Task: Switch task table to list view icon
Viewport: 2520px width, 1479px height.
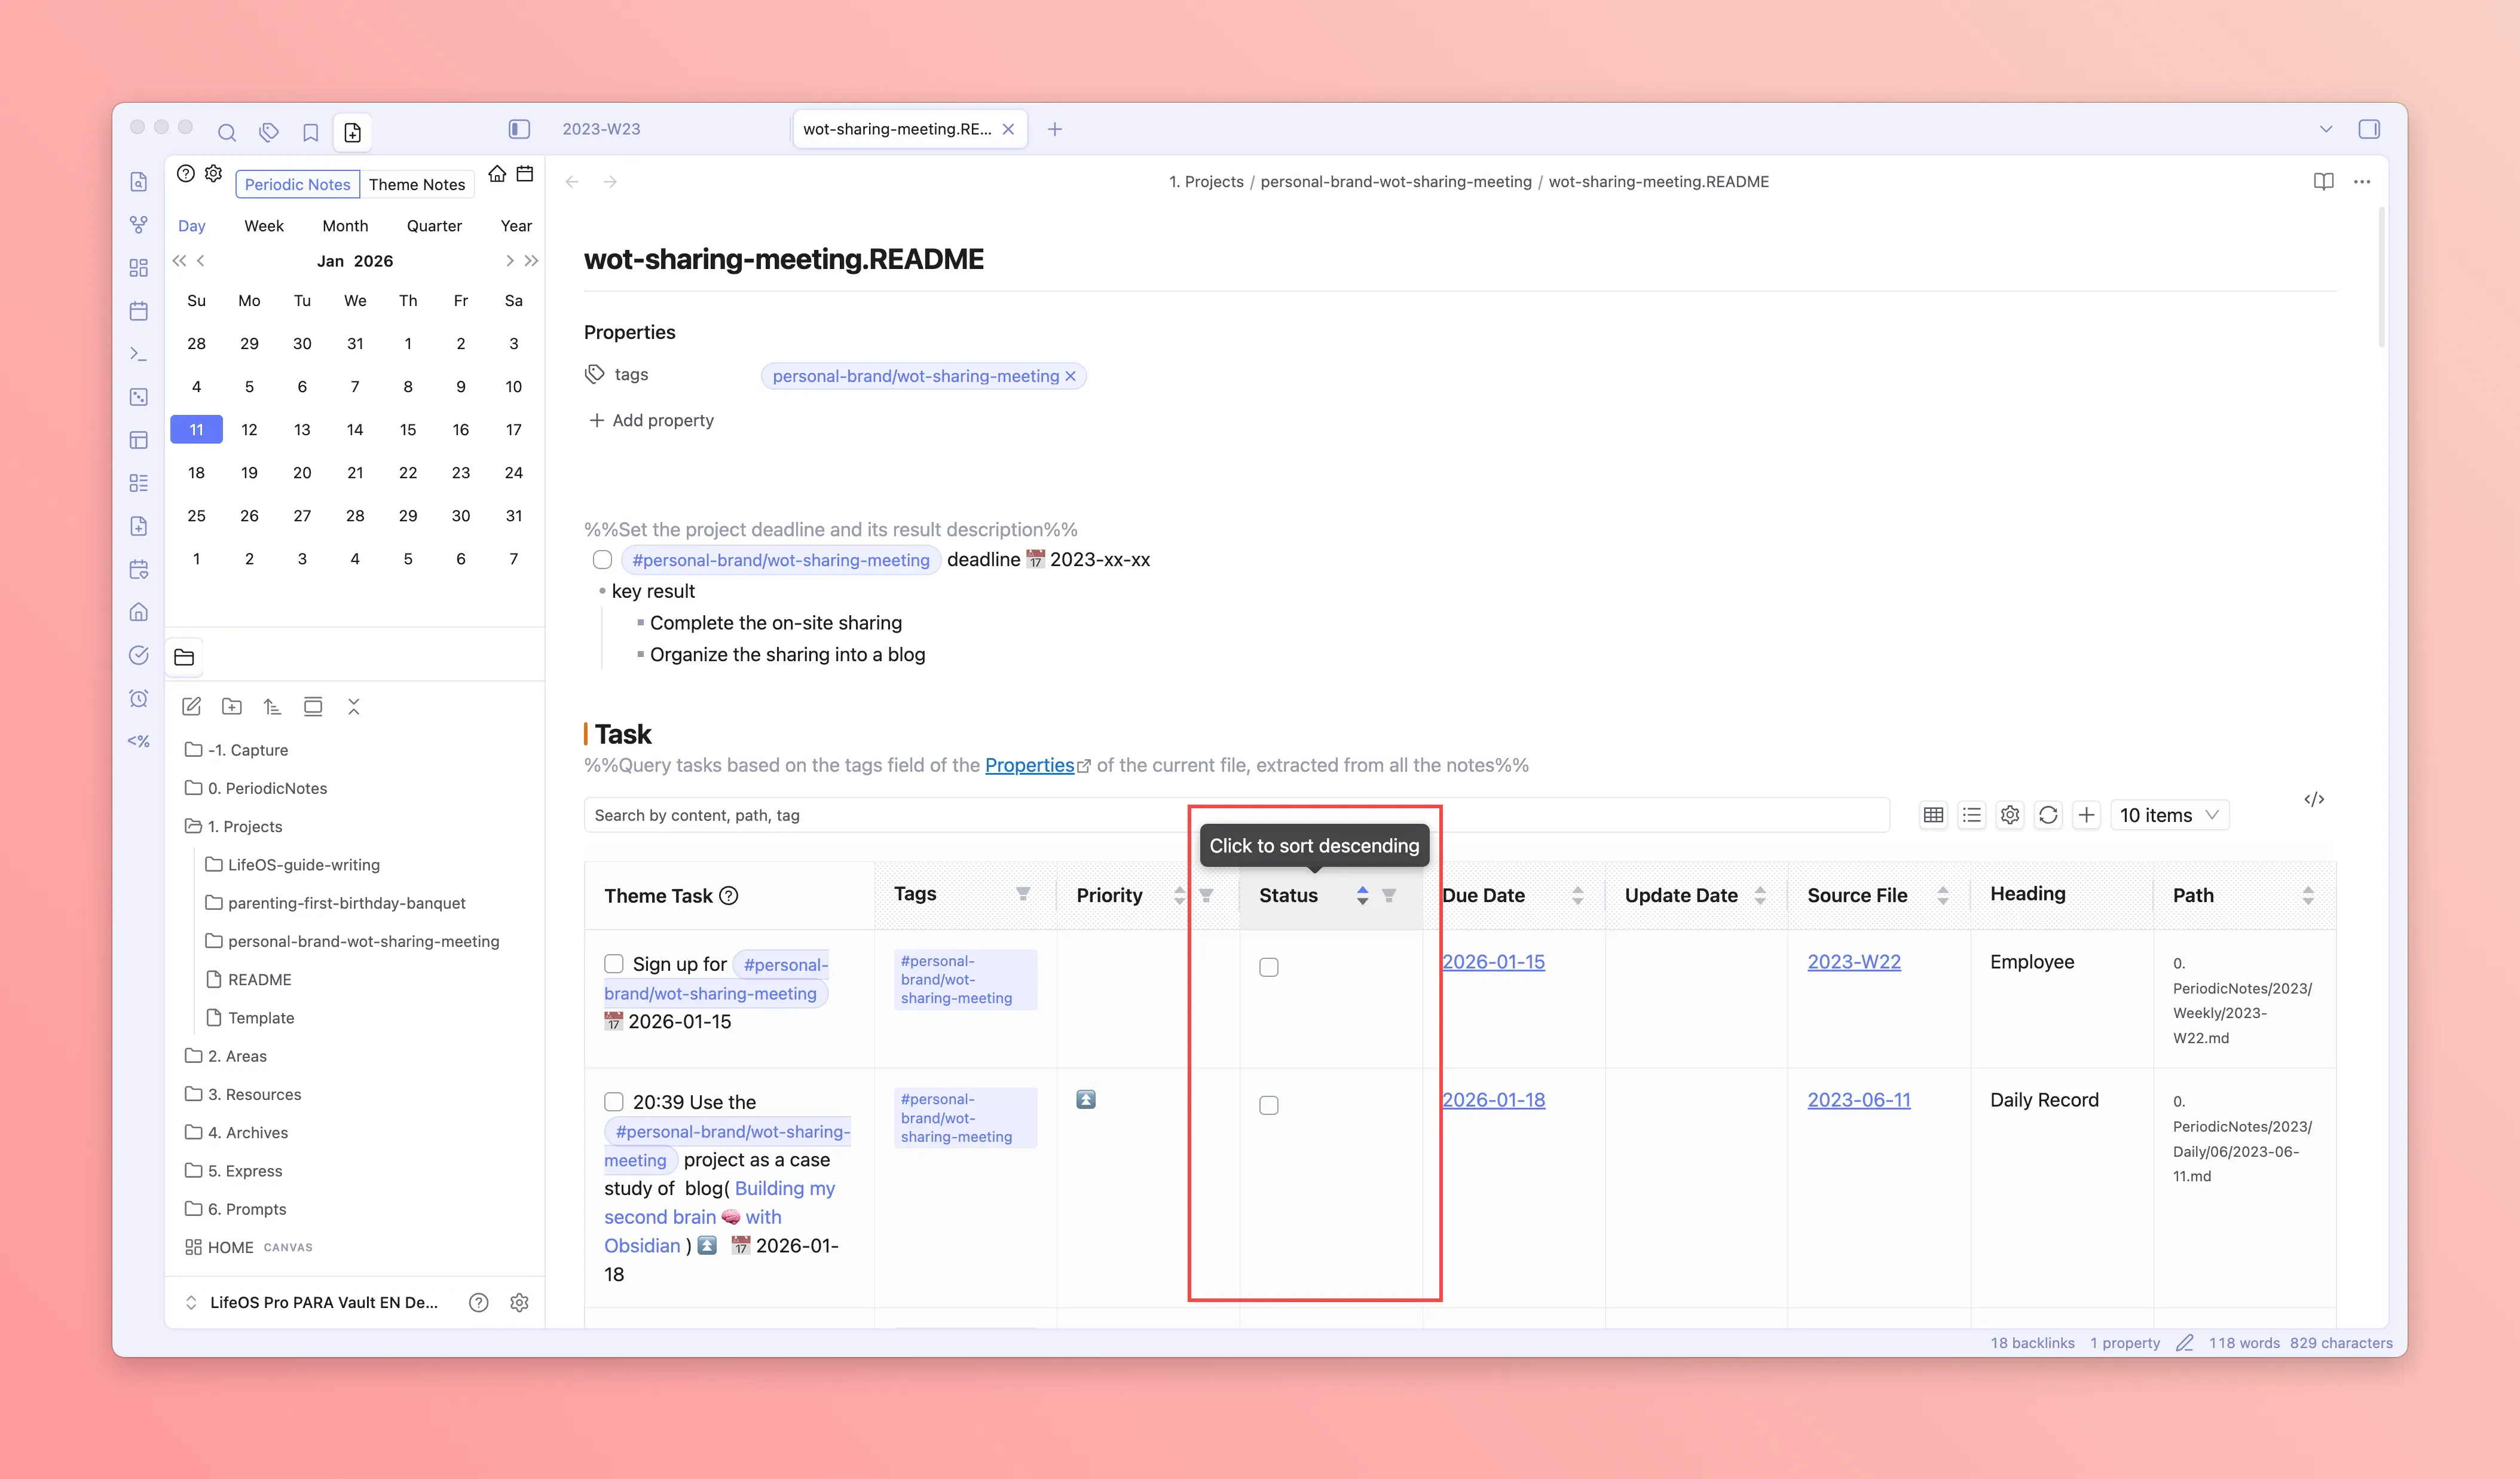Action: click(1971, 815)
